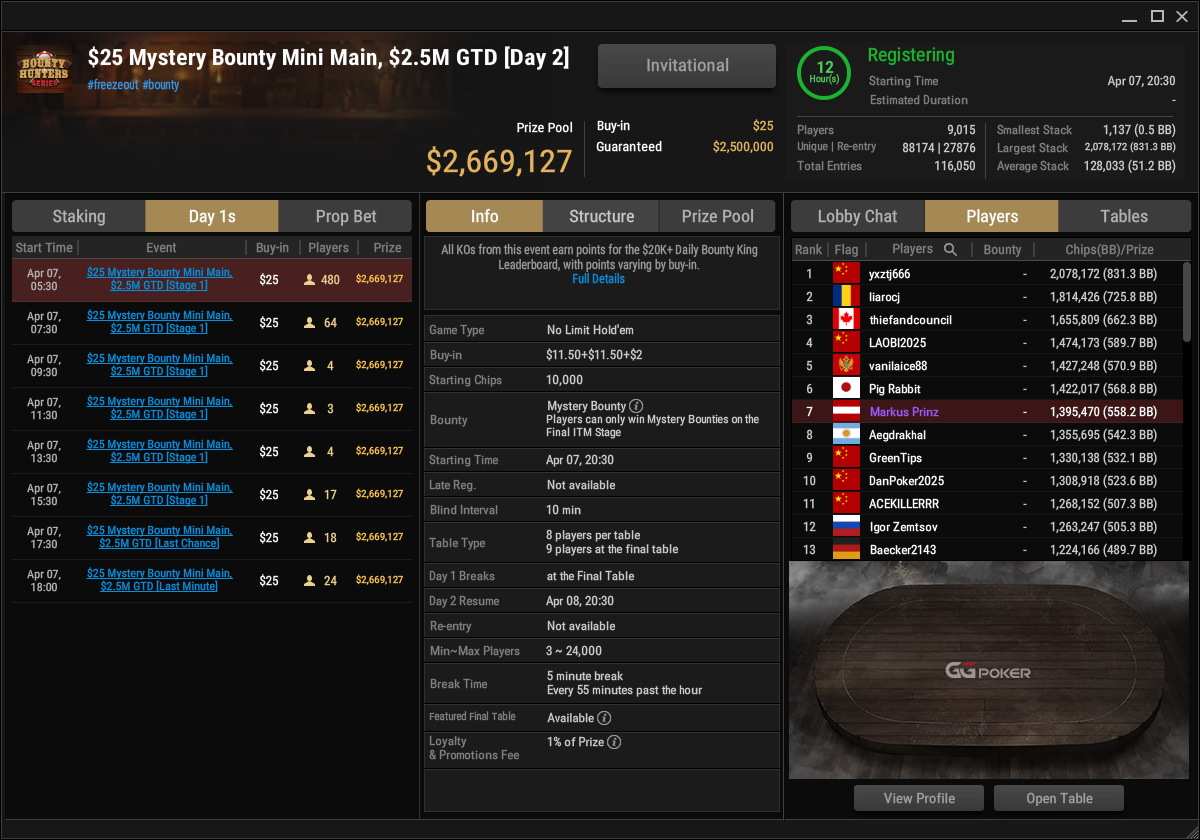
Task: Click the Russia flag beside Igor Zemtsov
Action: click(846, 526)
